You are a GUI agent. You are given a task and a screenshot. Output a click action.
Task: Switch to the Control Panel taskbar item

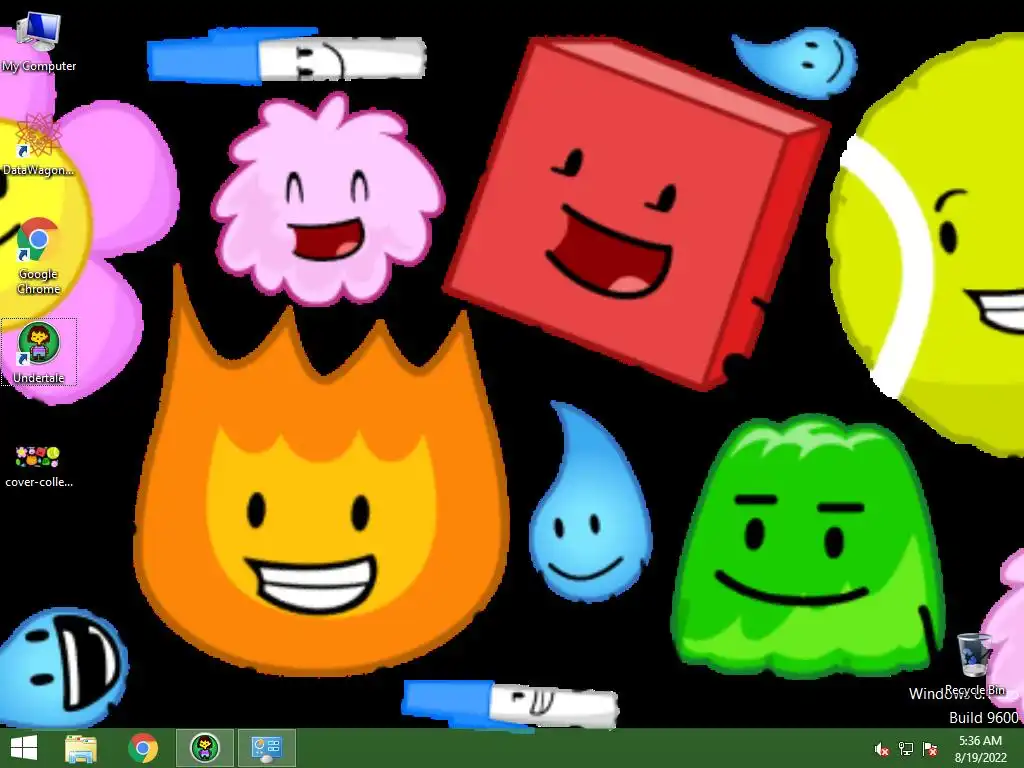pyautogui.click(x=267, y=748)
